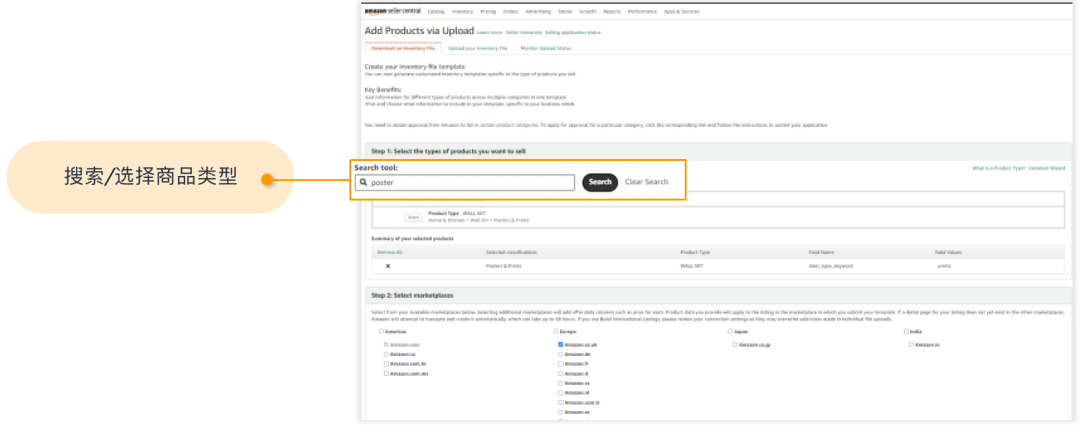1080x425 pixels.
Task: Open the Inventory menu
Action: [462, 12]
